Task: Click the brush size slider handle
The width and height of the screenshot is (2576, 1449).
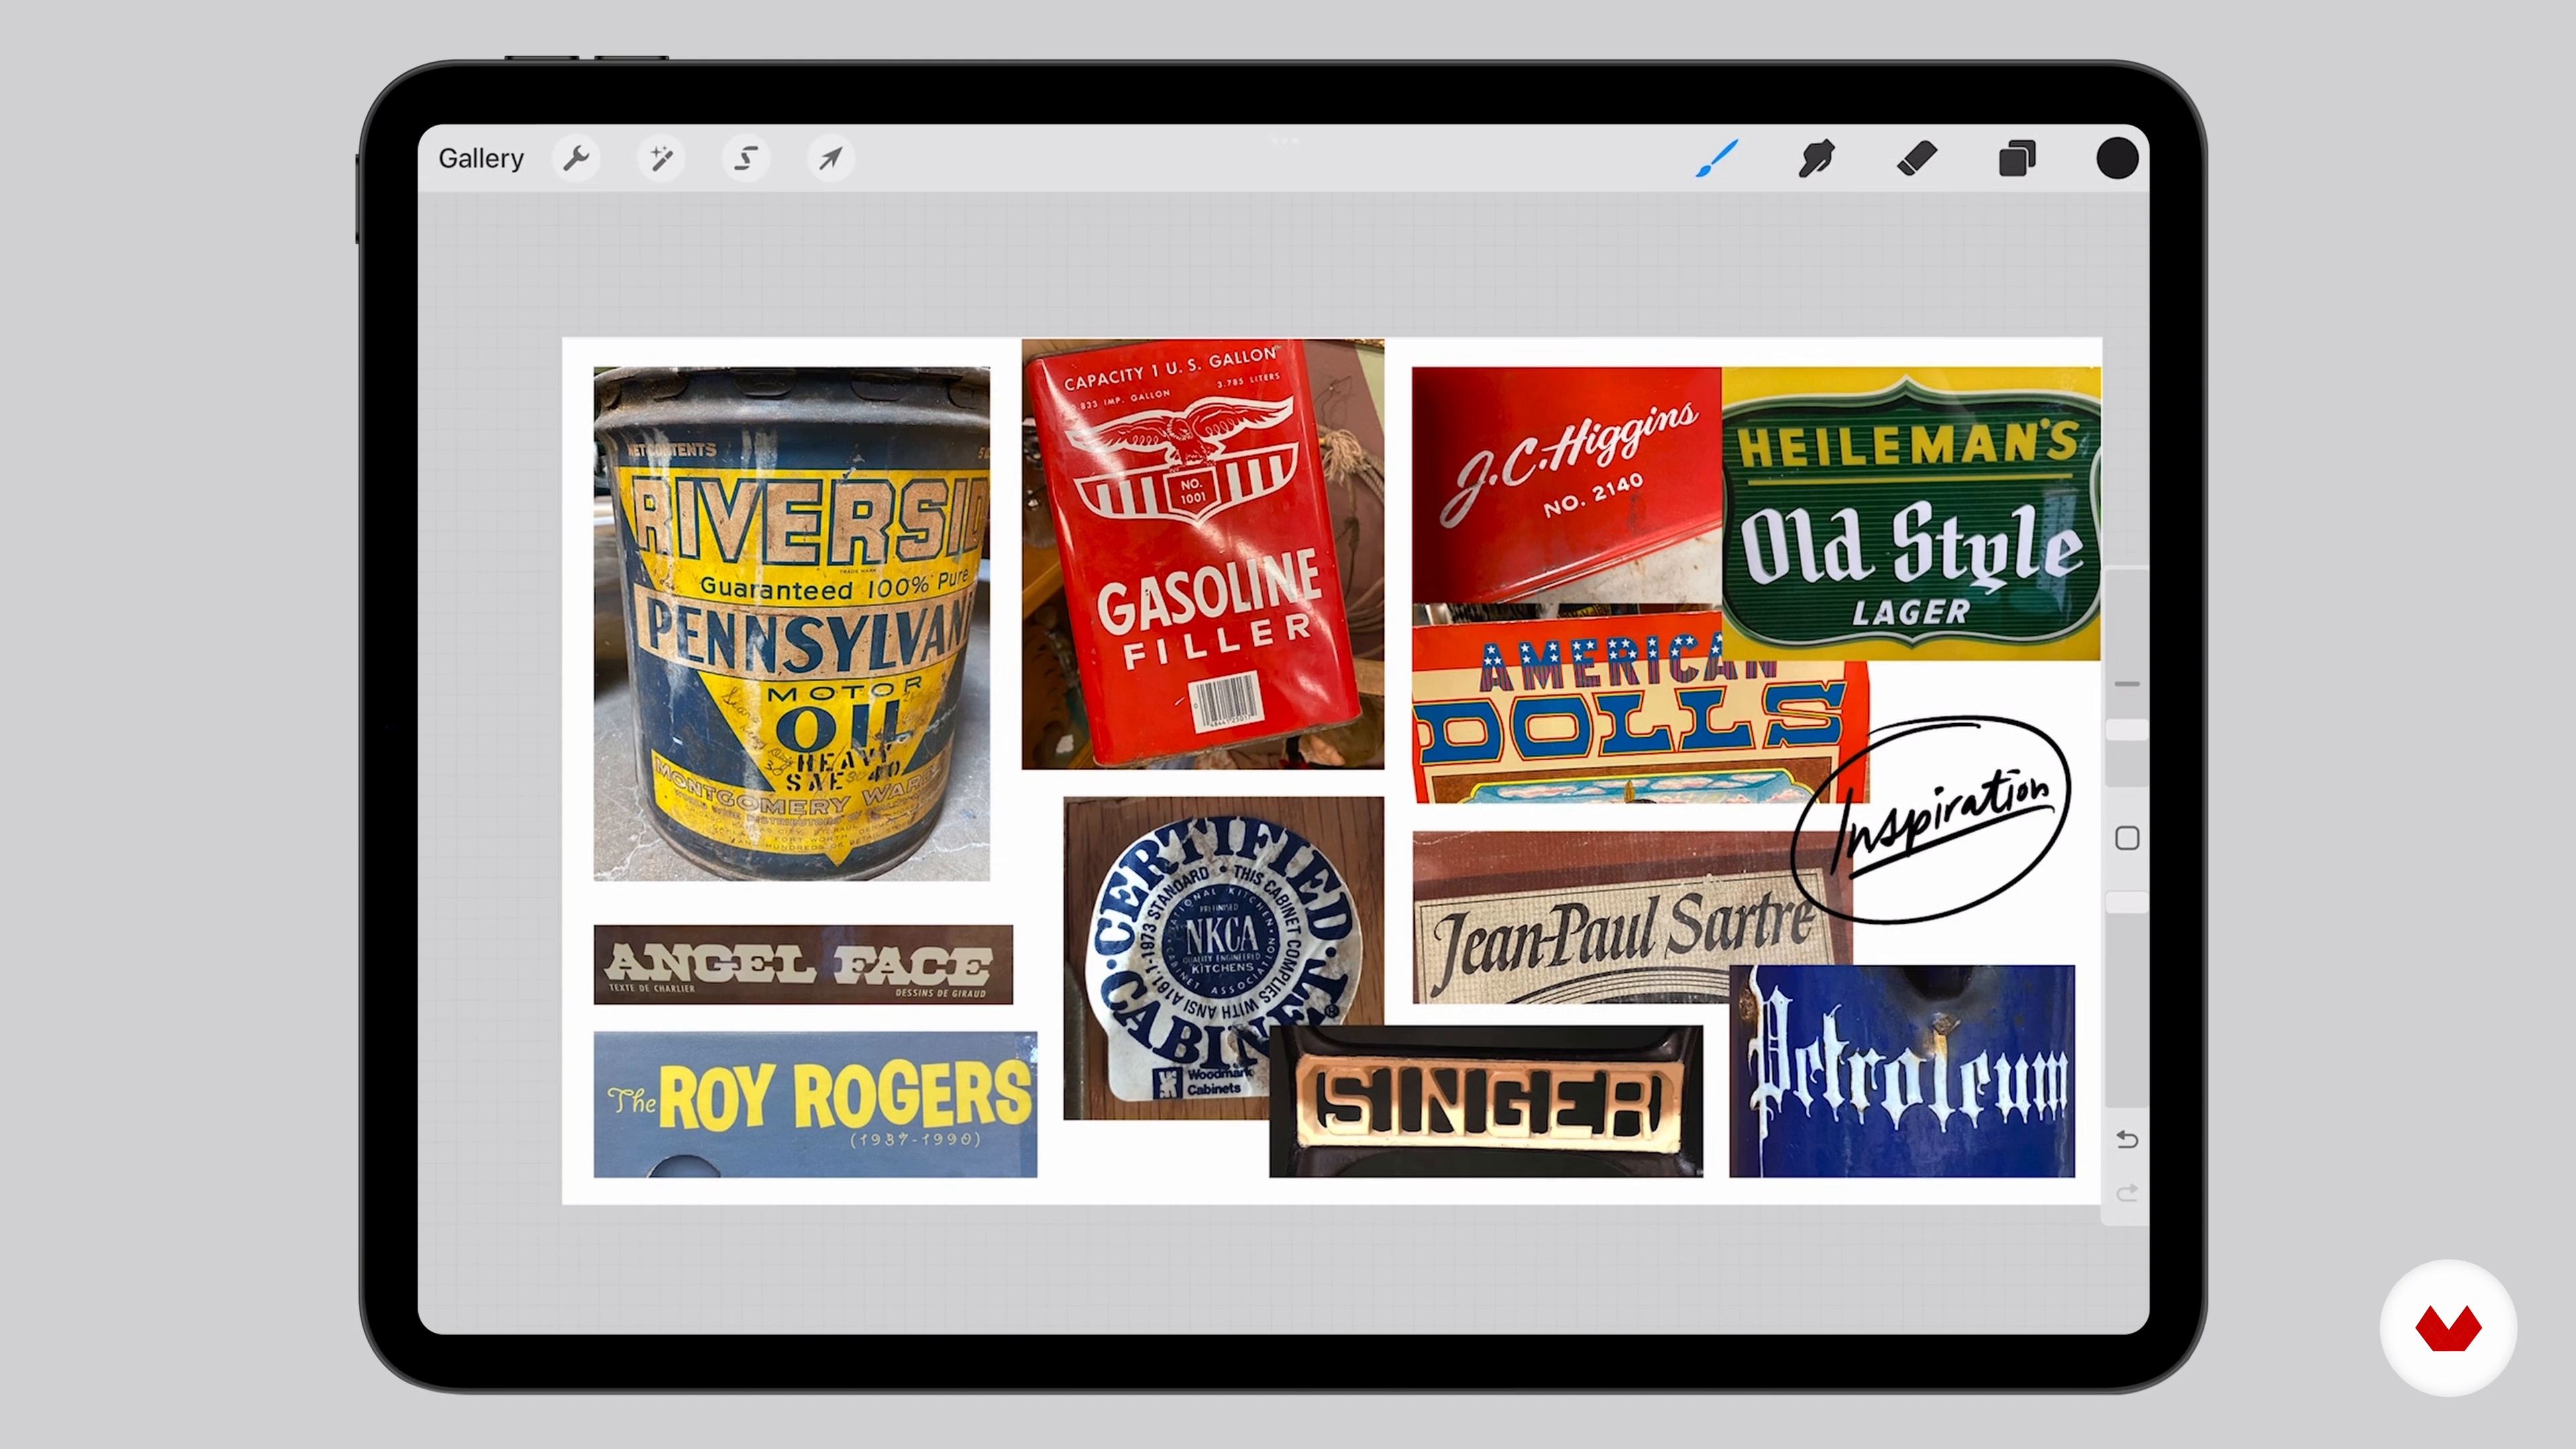Action: pos(2127,730)
